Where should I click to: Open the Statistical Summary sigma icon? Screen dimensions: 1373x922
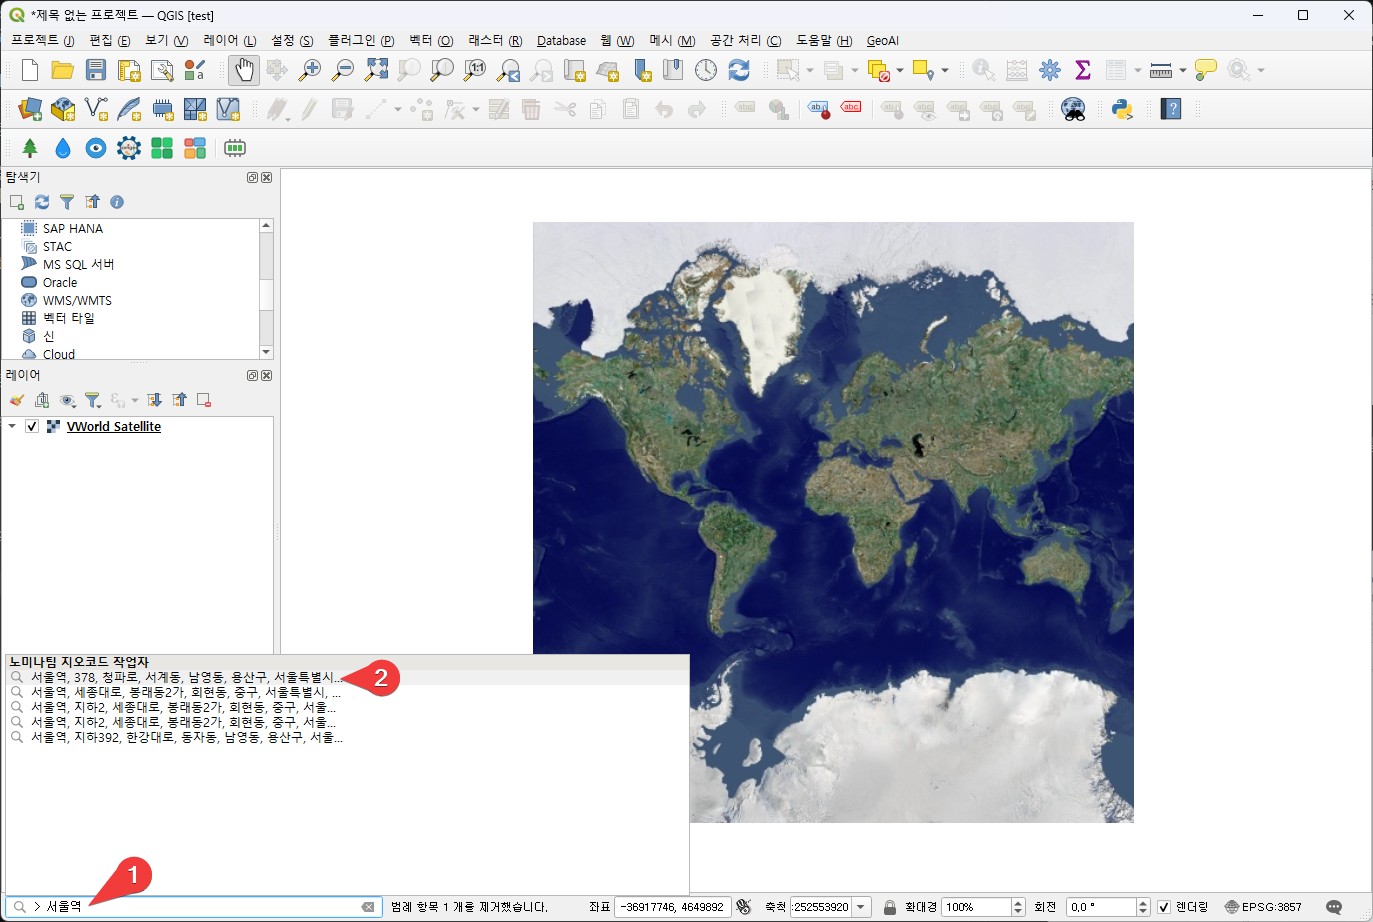pos(1082,70)
